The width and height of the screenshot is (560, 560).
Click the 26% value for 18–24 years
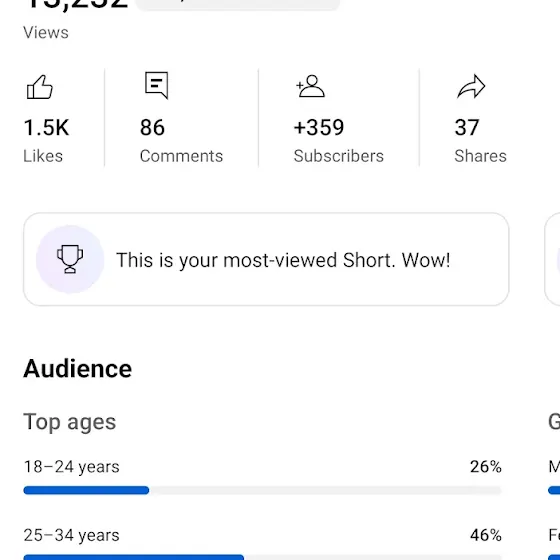pos(486,466)
